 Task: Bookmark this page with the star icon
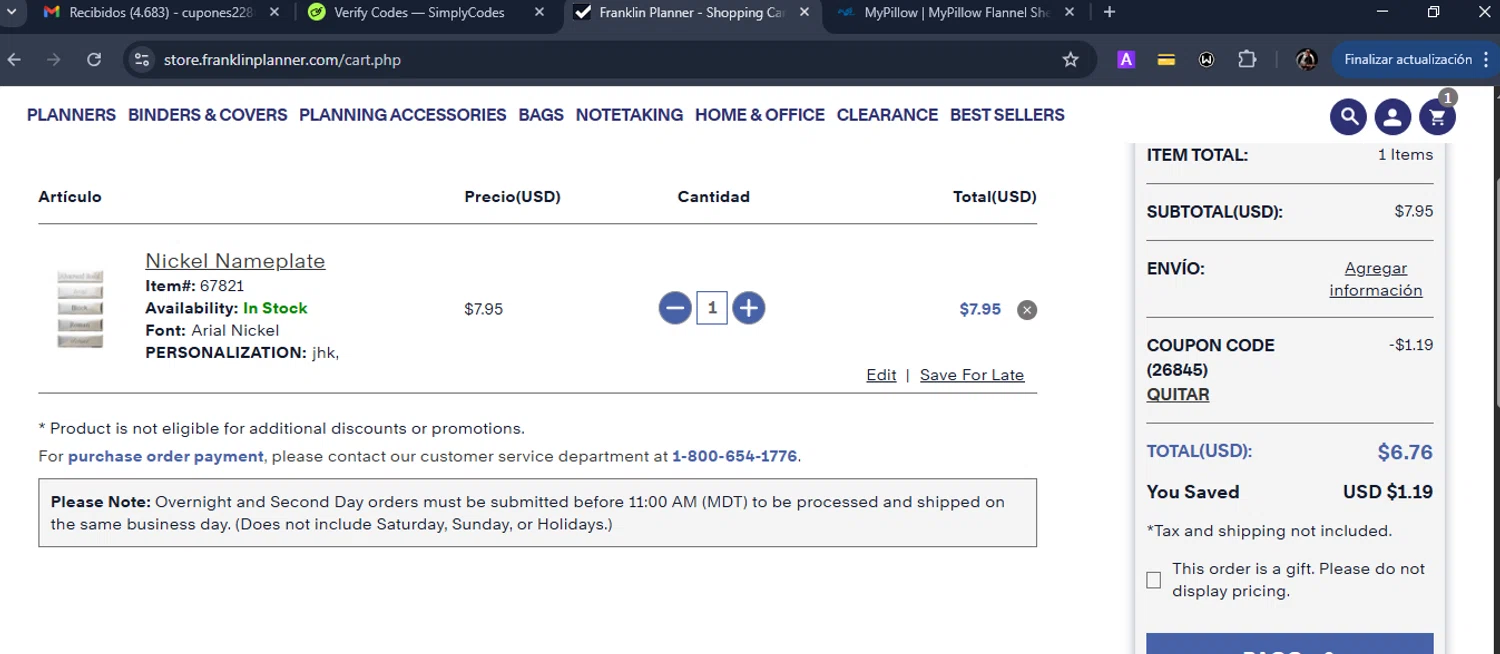coord(1070,60)
